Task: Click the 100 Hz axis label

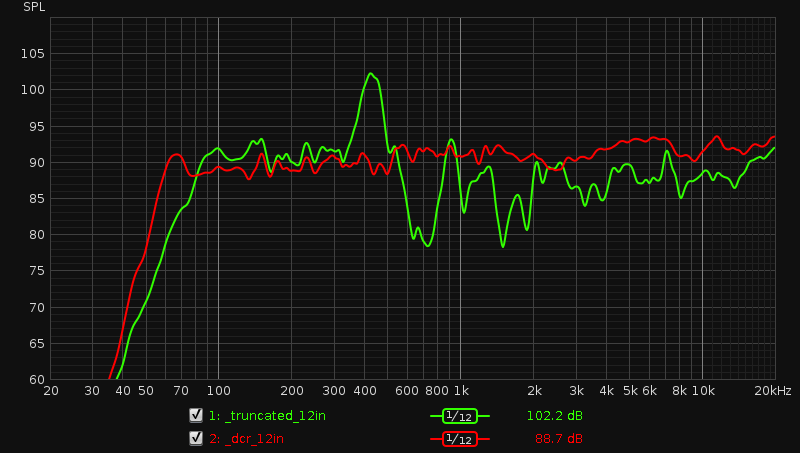Action: click(218, 391)
